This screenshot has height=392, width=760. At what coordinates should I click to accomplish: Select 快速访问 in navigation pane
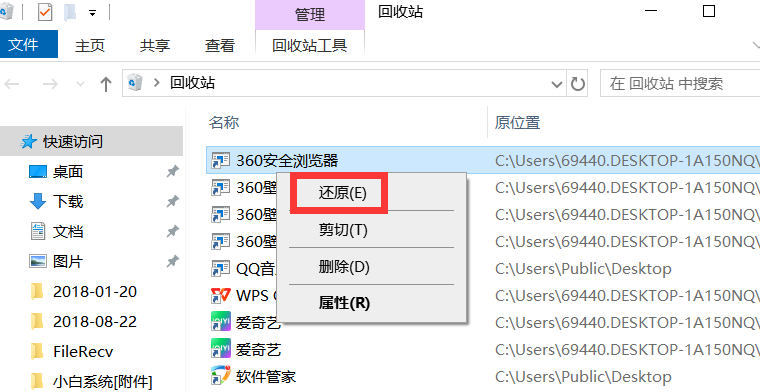click(92, 141)
